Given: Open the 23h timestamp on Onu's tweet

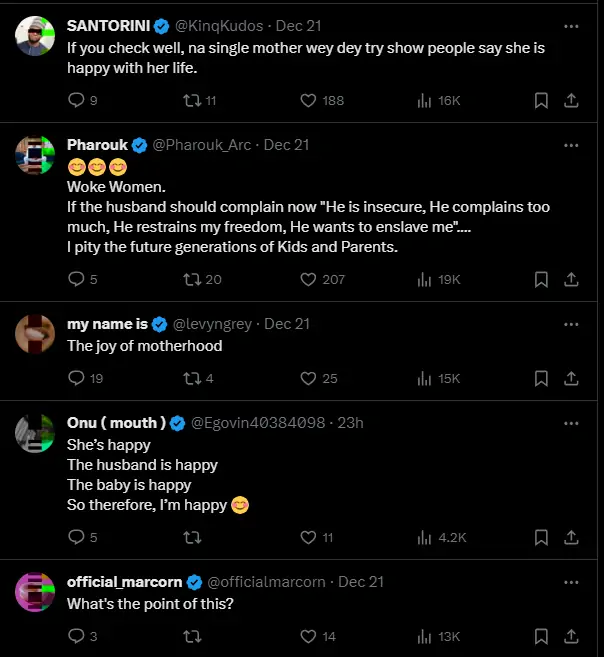Looking at the screenshot, I should pyautogui.click(x=351, y=423).
